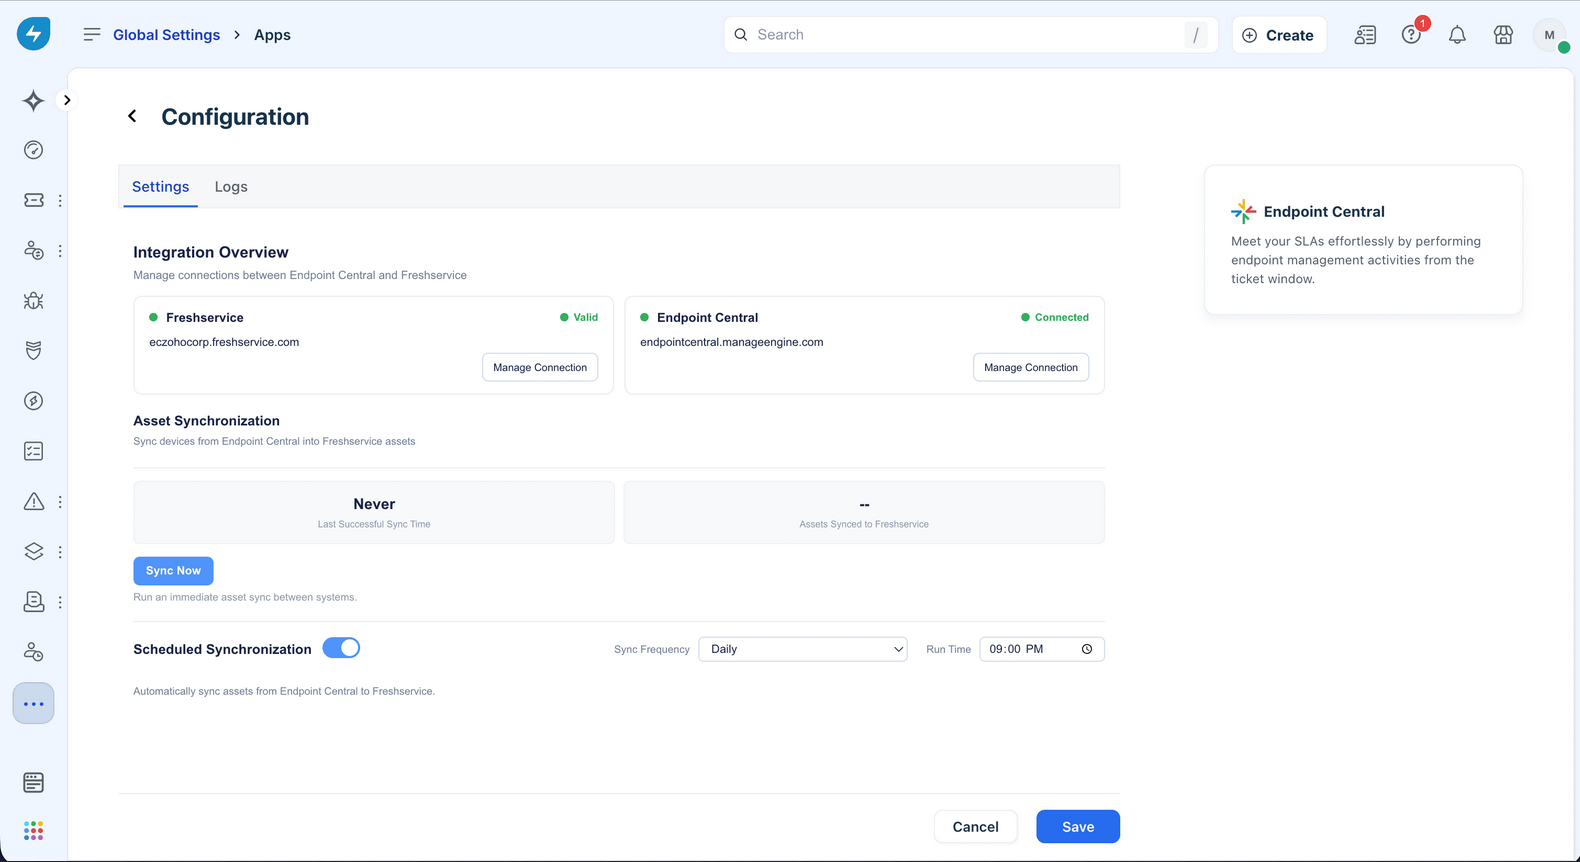Screen dimensions: 1580x862
Task: Click the Assets Synced to Freshservice label
Action: [x=864, y=524]
